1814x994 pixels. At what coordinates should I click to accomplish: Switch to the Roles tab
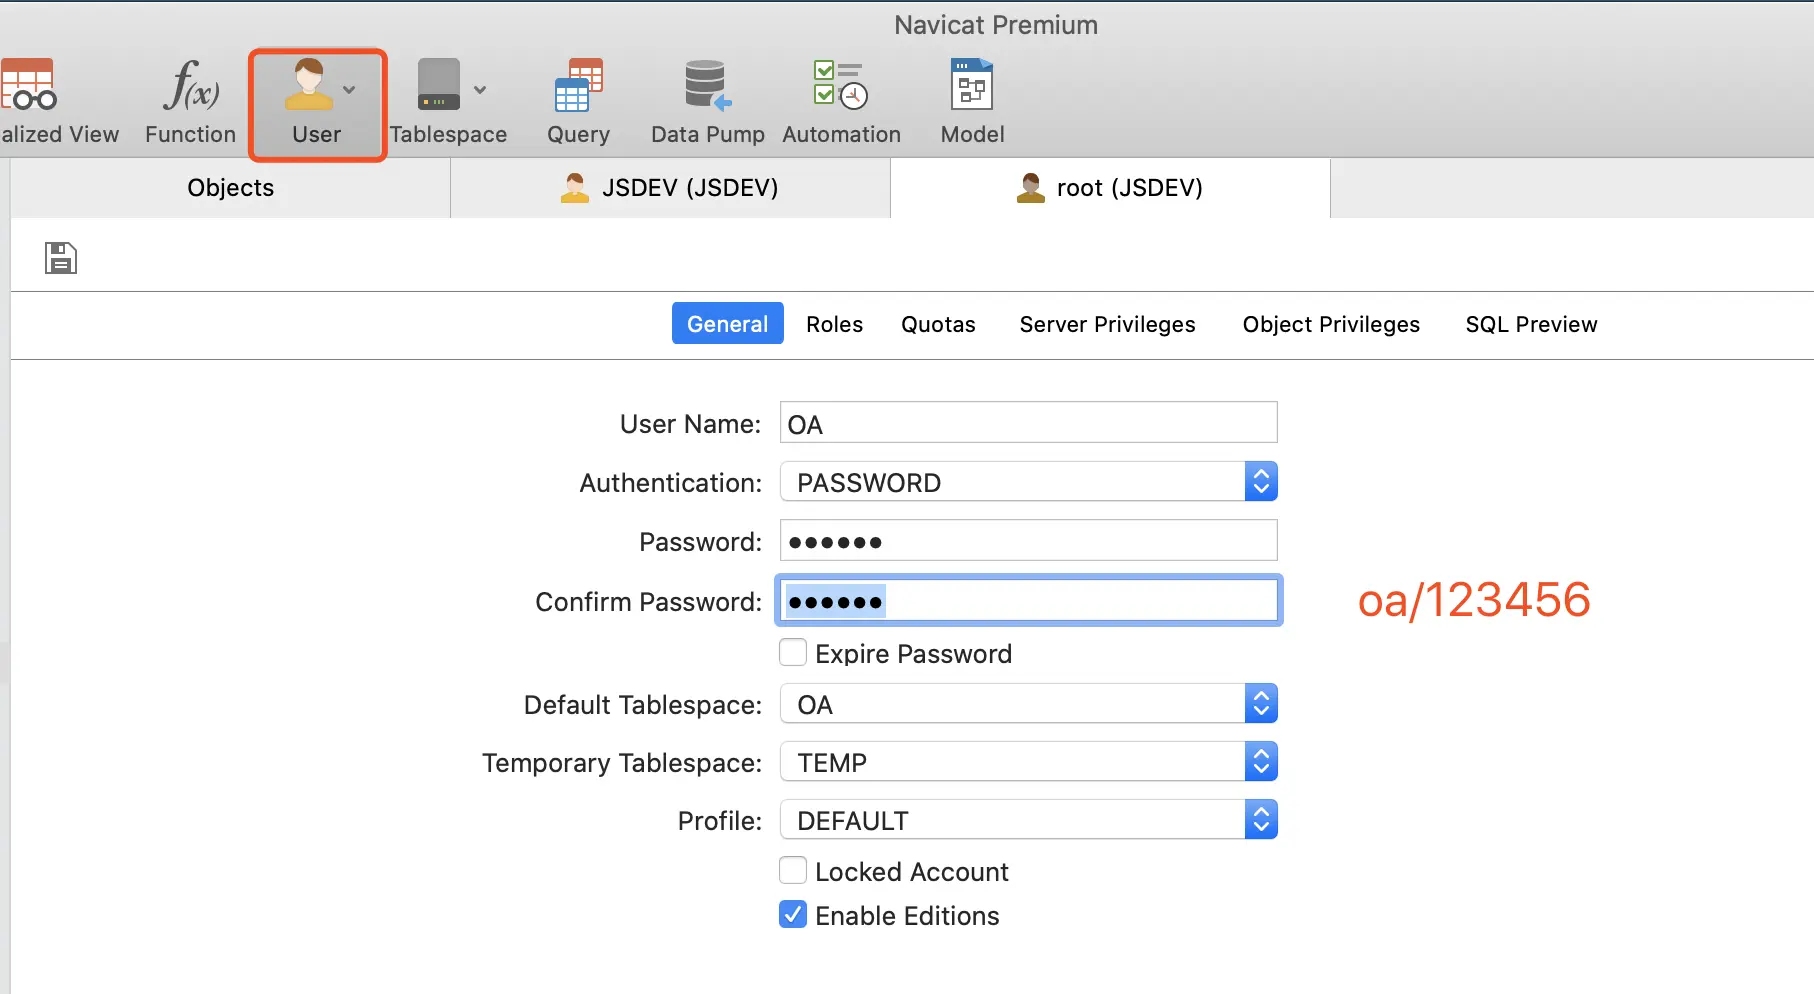tap(834, 324)
